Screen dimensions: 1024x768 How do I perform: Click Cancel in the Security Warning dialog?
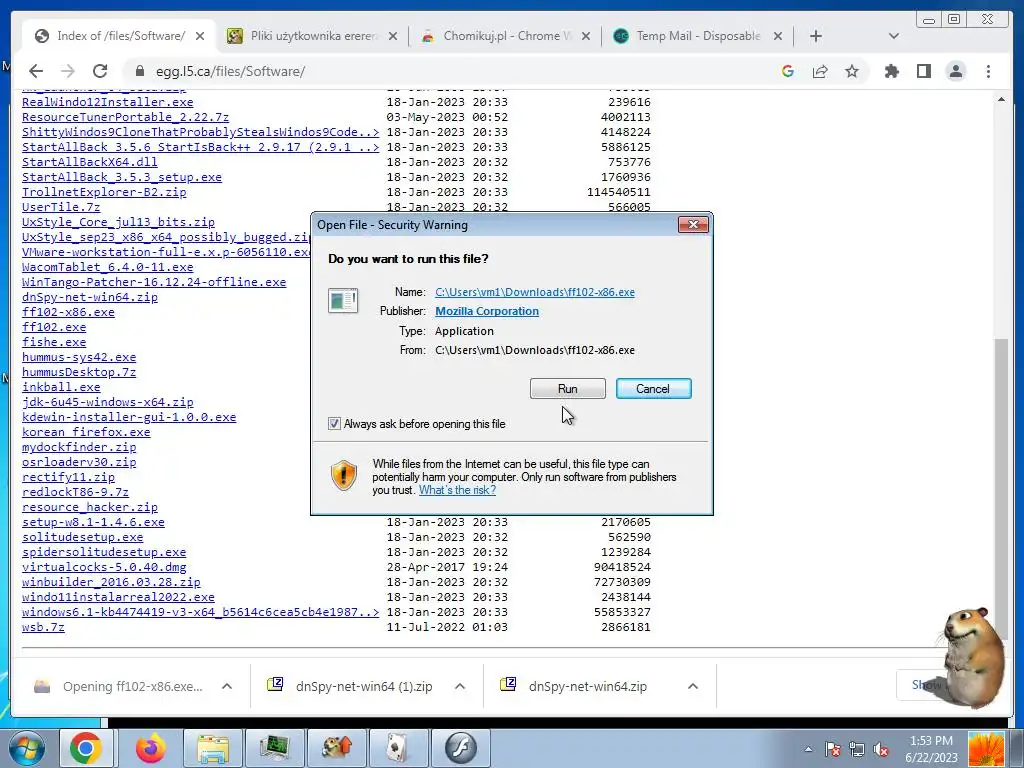(x=653, y=389)
